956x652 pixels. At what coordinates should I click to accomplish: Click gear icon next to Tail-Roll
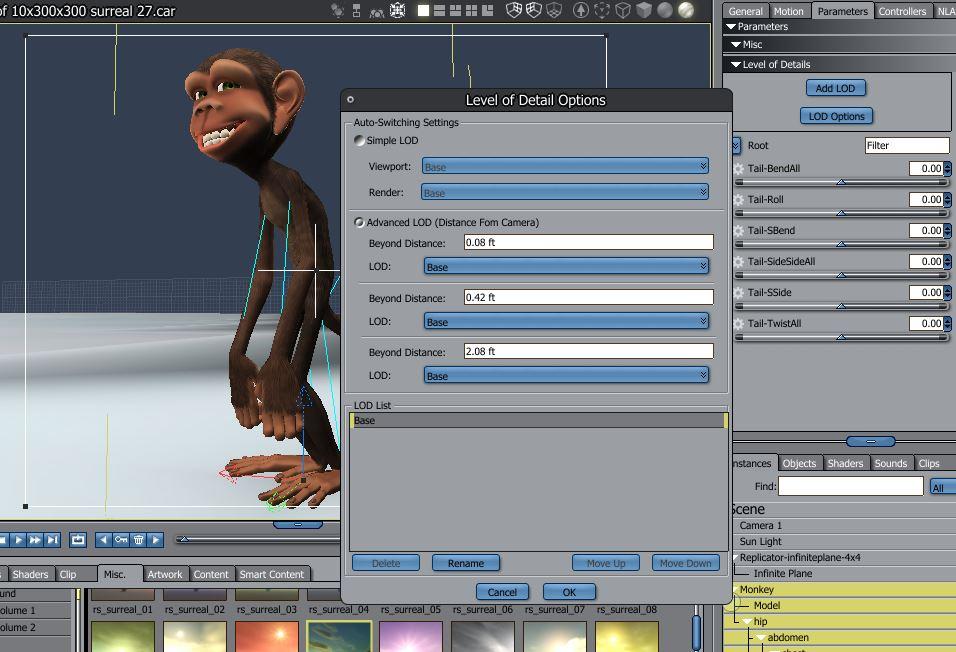pos(738,199)
